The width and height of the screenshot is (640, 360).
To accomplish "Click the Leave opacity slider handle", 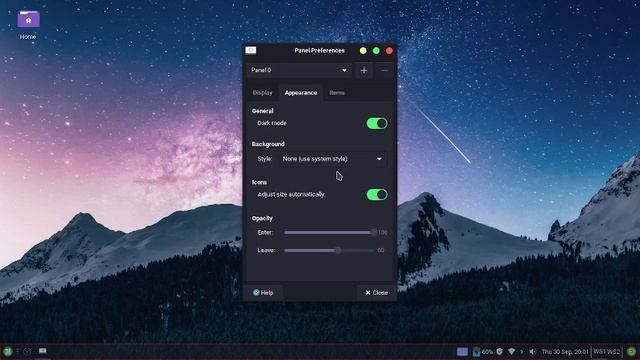I will click(338, 250).
